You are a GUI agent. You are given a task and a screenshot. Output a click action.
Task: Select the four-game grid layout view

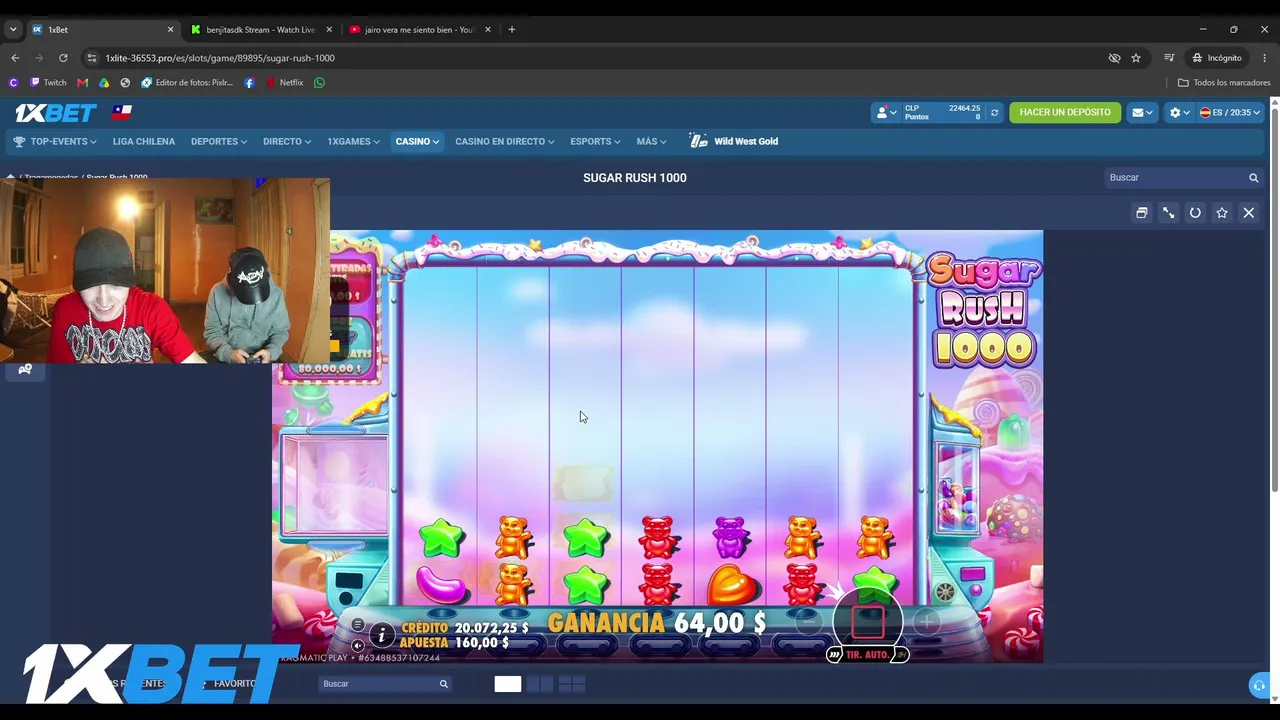(x=572, y=684)
